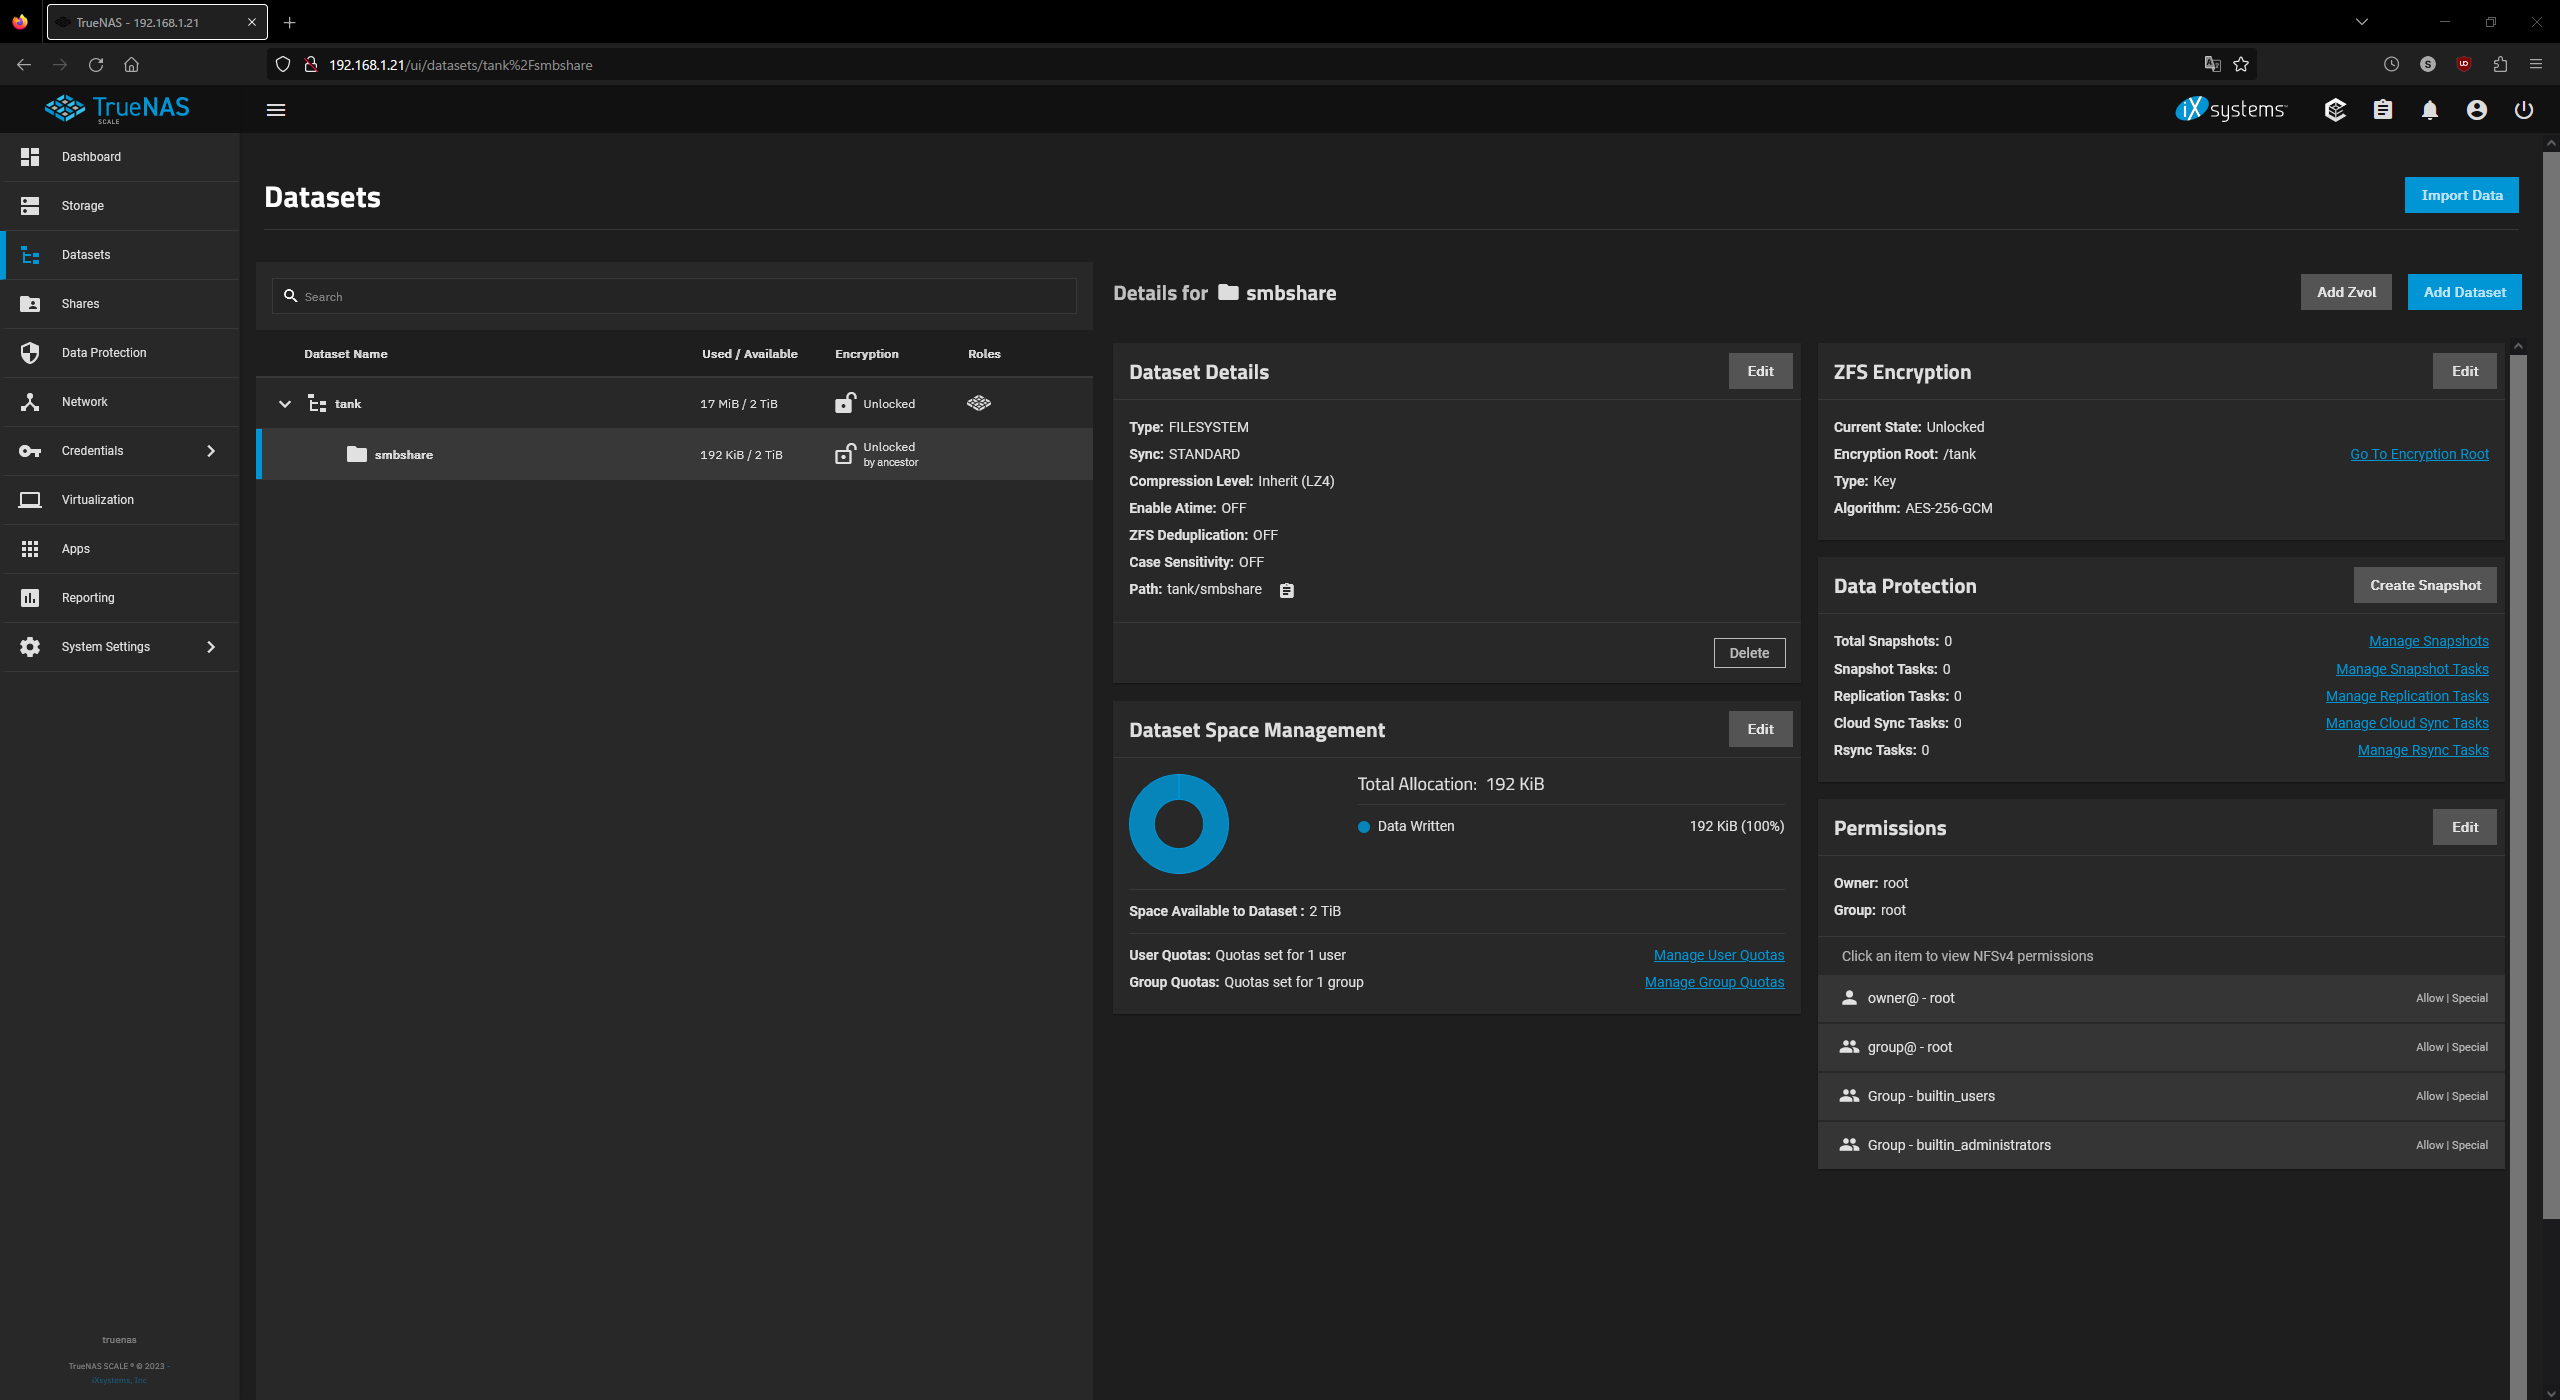Screen dimensions: 2560x1400
Task: View owner@ - root permission entry
Action: coord(1911,998)
